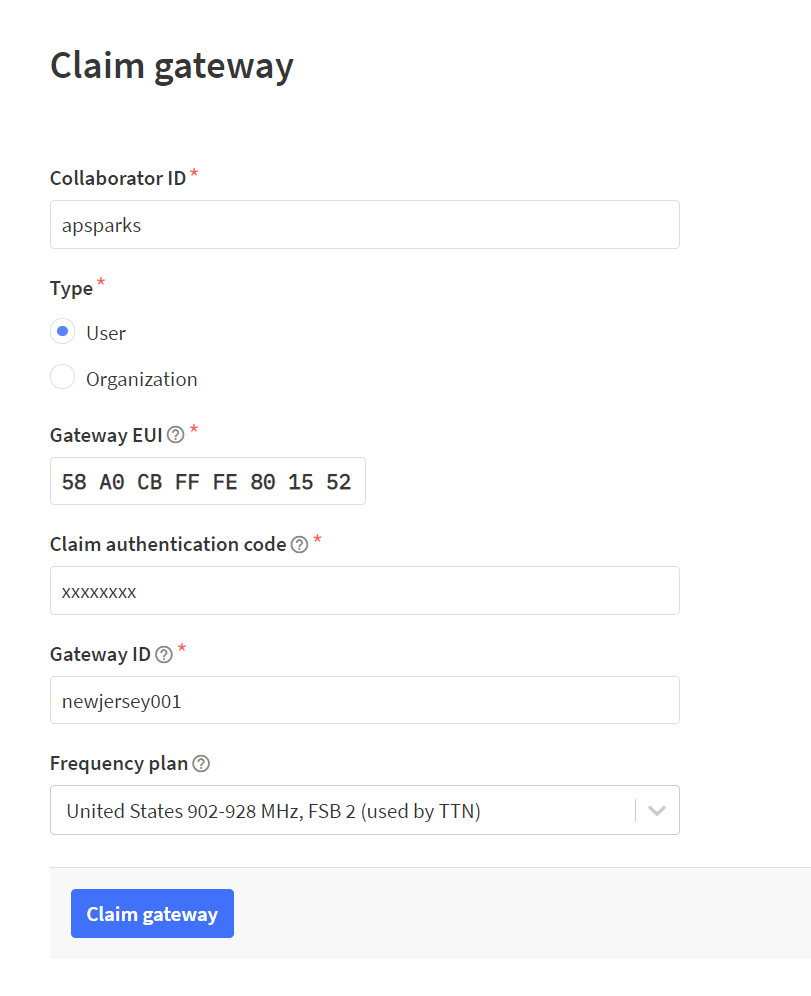Click the Gateway ID label text
This screenshot has width=811, height=996.
(100, 654)
